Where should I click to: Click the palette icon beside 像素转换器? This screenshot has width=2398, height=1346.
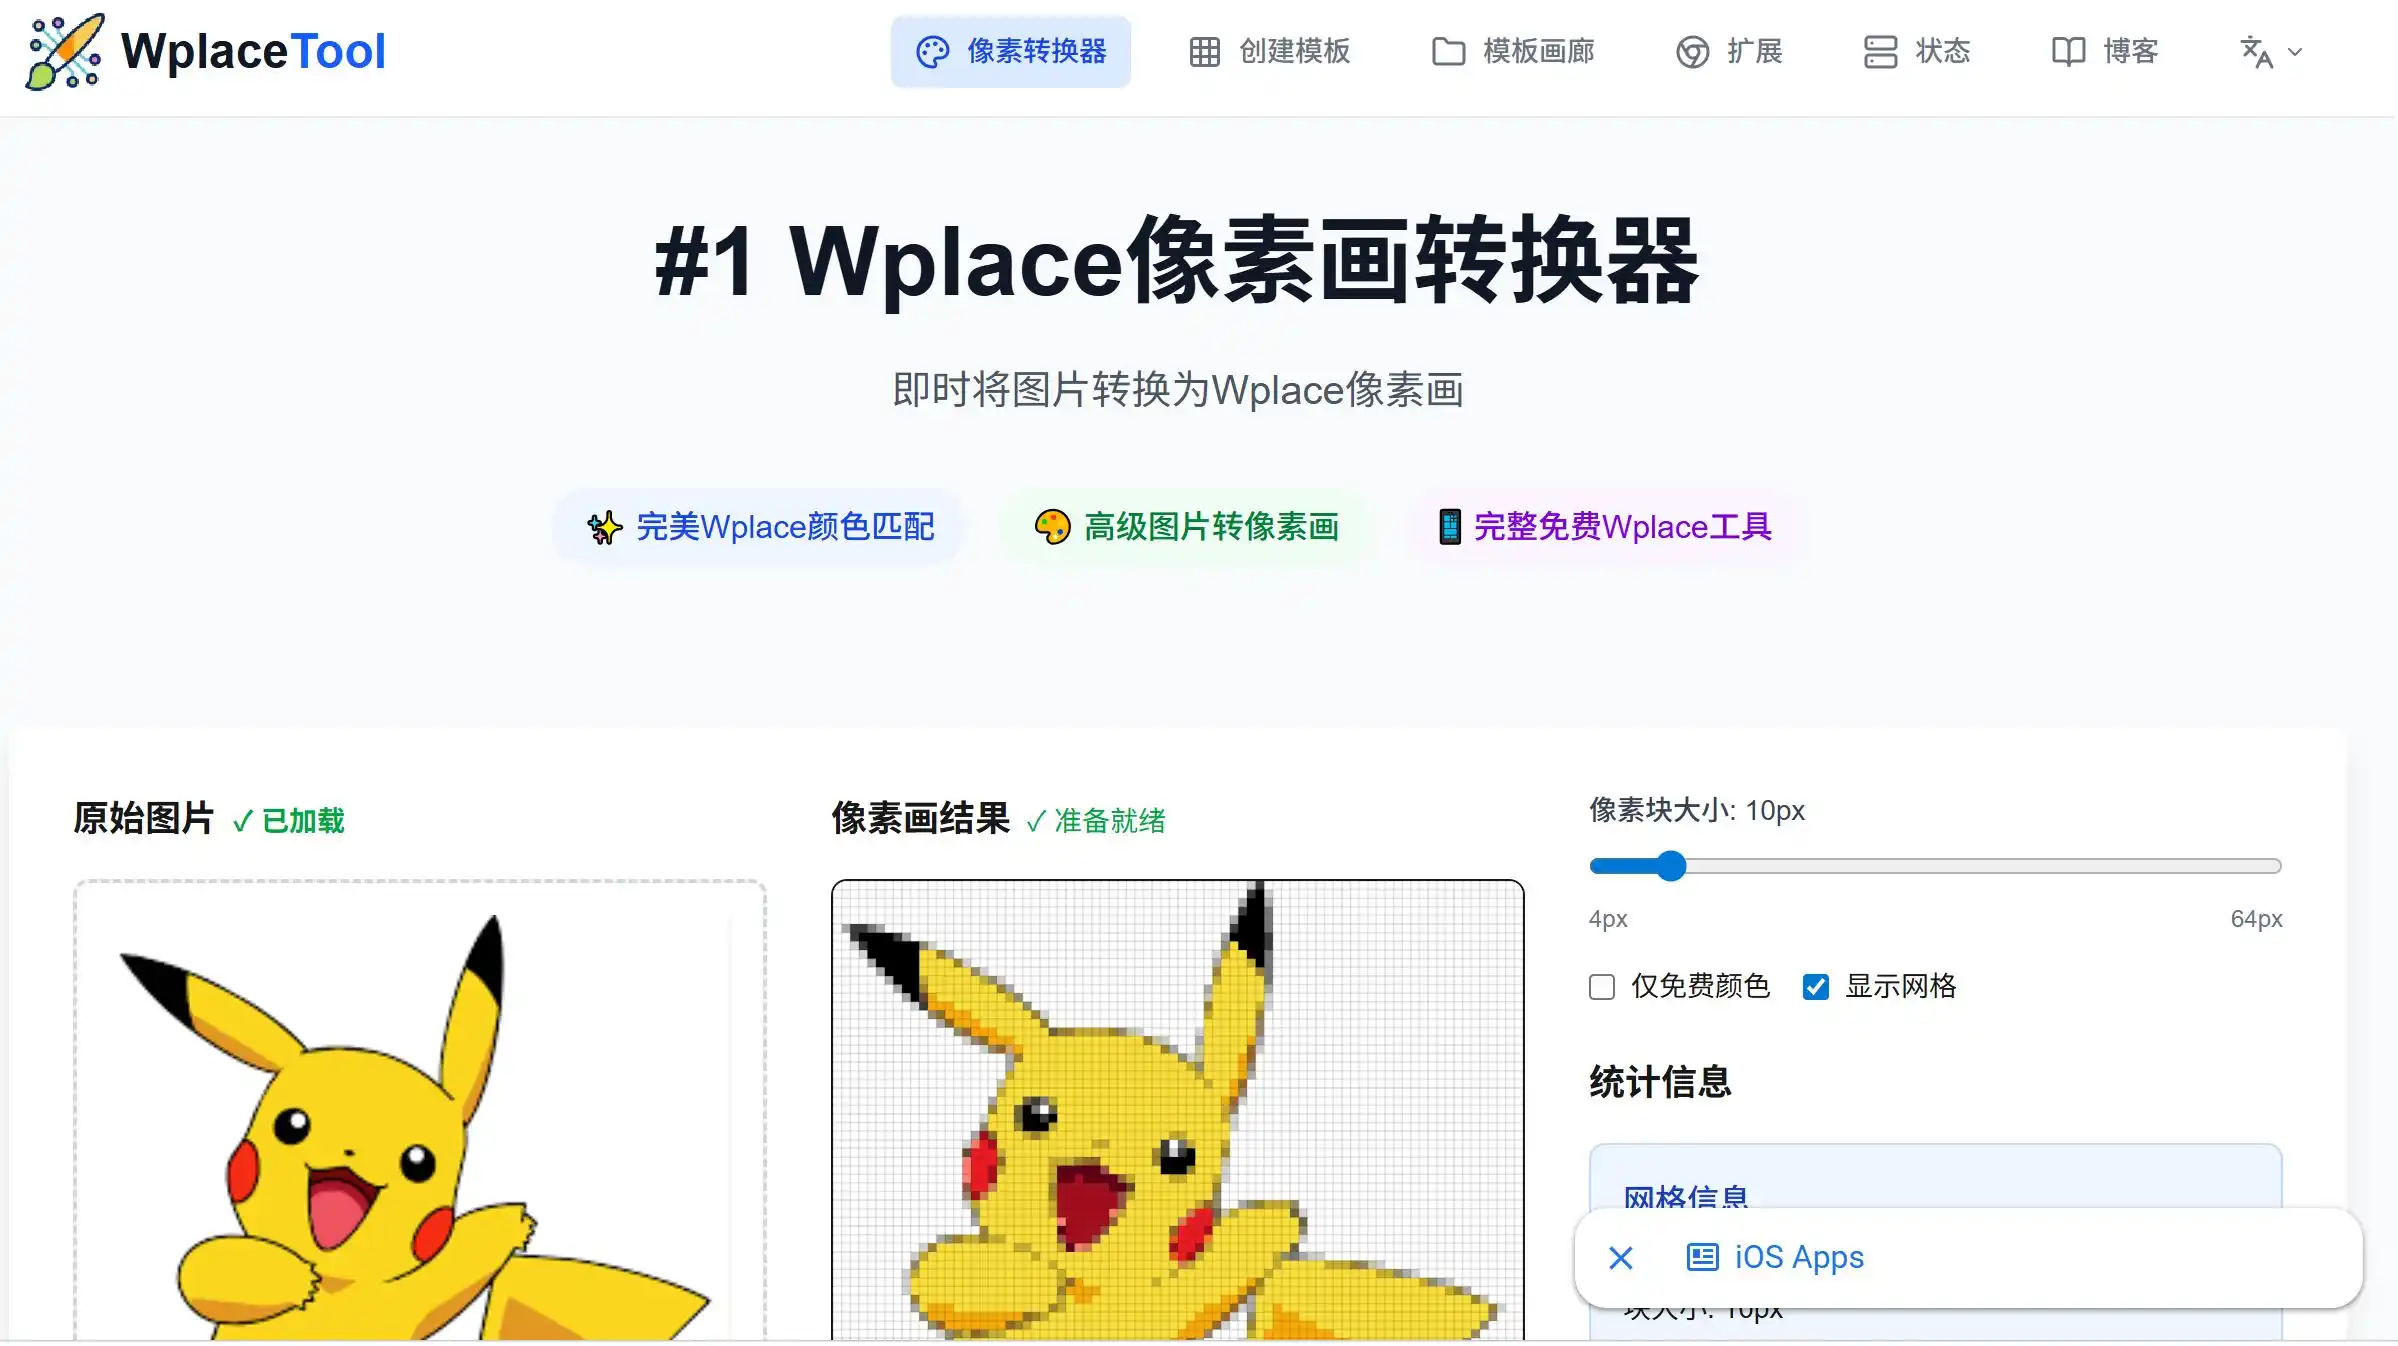tap(932, 52)
